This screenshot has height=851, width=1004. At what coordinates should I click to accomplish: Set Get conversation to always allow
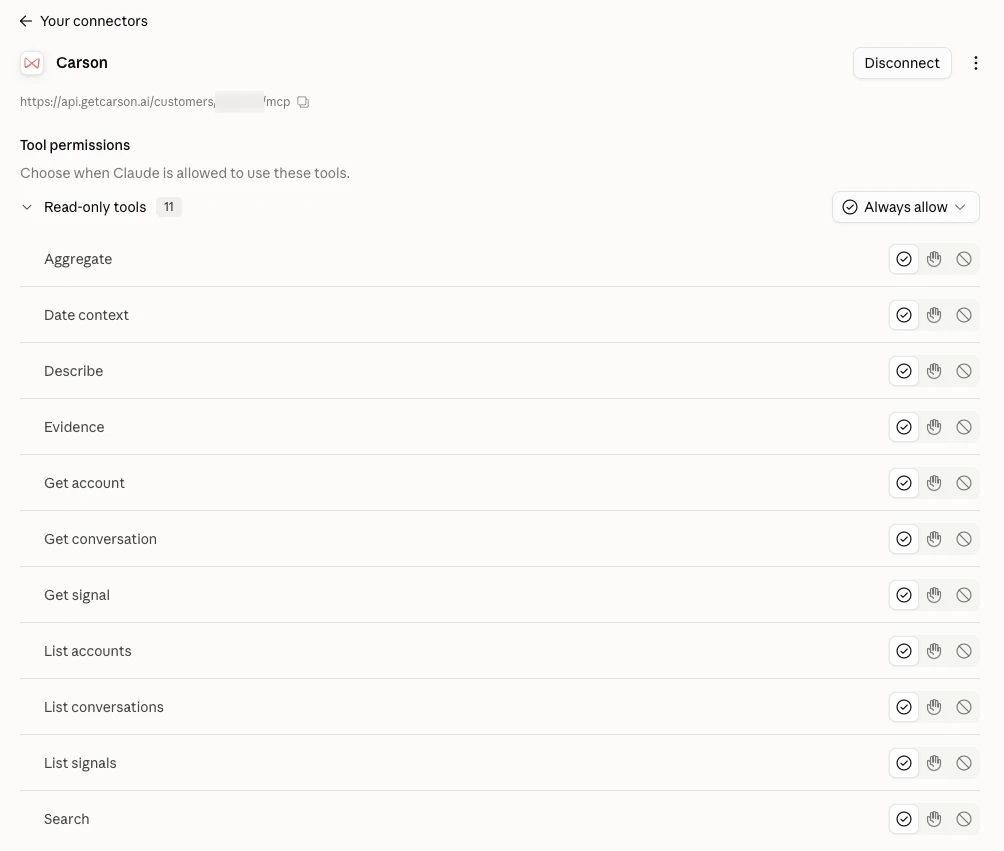[903, 539]
